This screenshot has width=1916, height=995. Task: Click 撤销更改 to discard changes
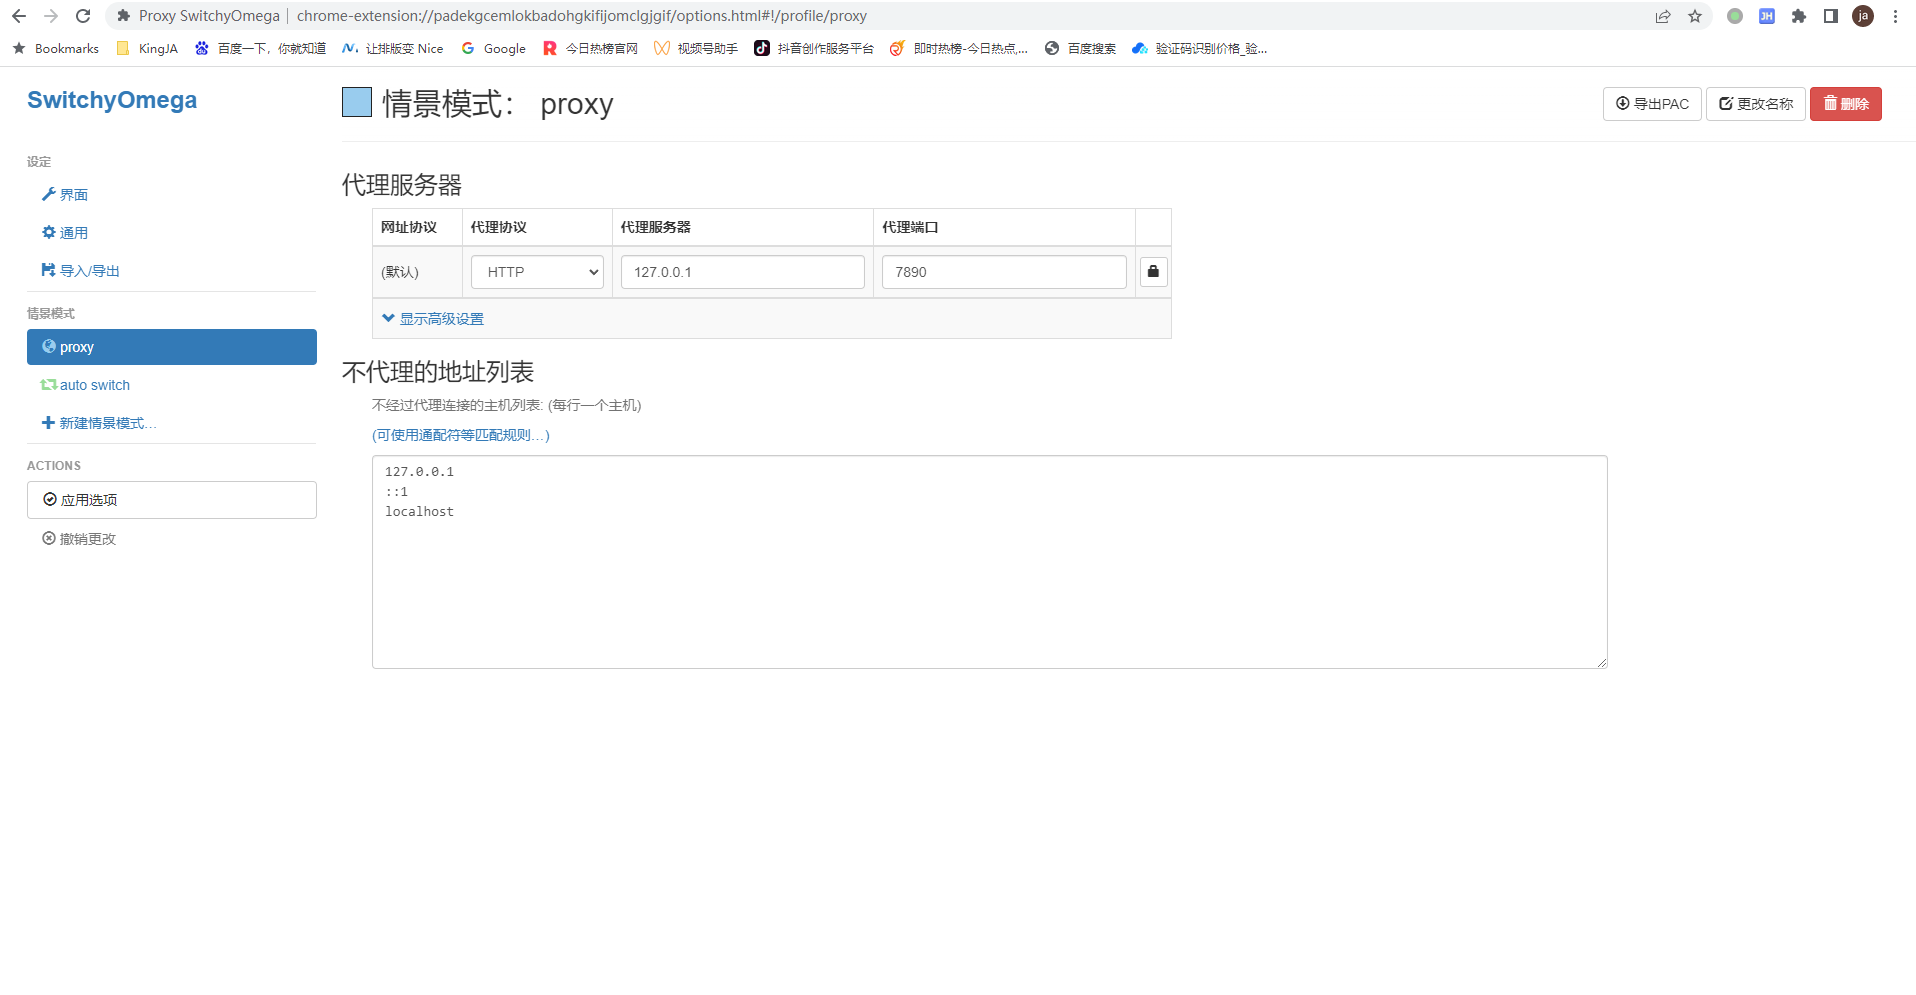79,539
